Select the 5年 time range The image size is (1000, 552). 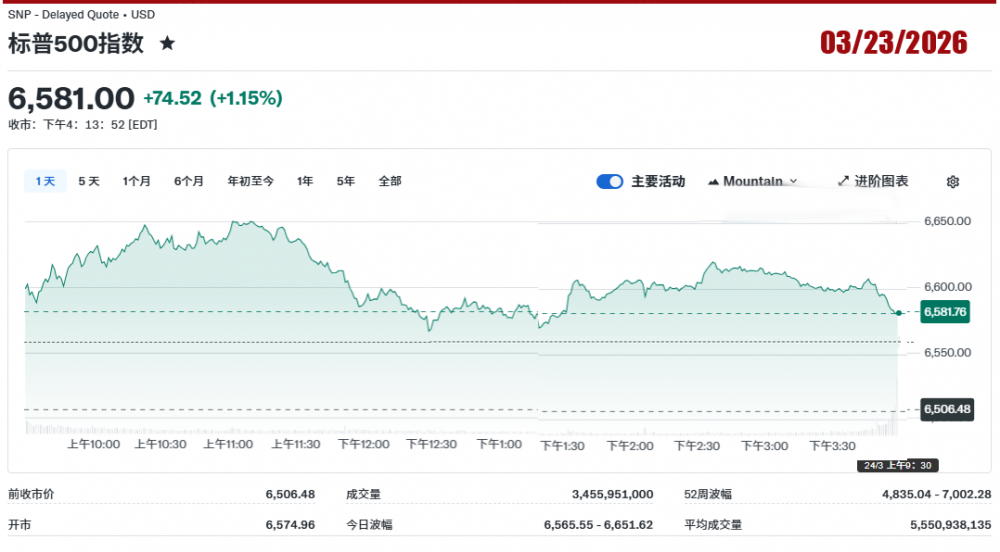[x=346, y=181]
